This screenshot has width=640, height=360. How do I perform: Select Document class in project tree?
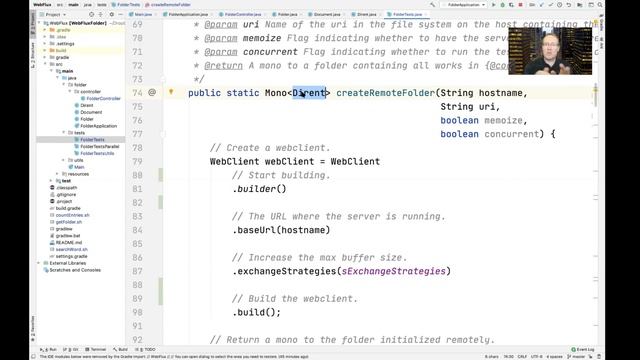click(x=91, y=112)
